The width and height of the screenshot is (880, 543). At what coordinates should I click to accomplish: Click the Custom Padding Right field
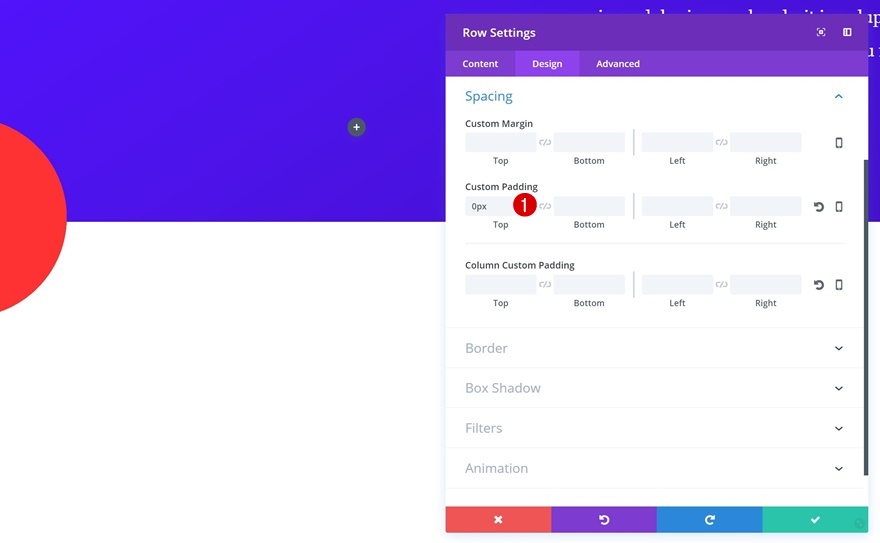click(766, 206)
